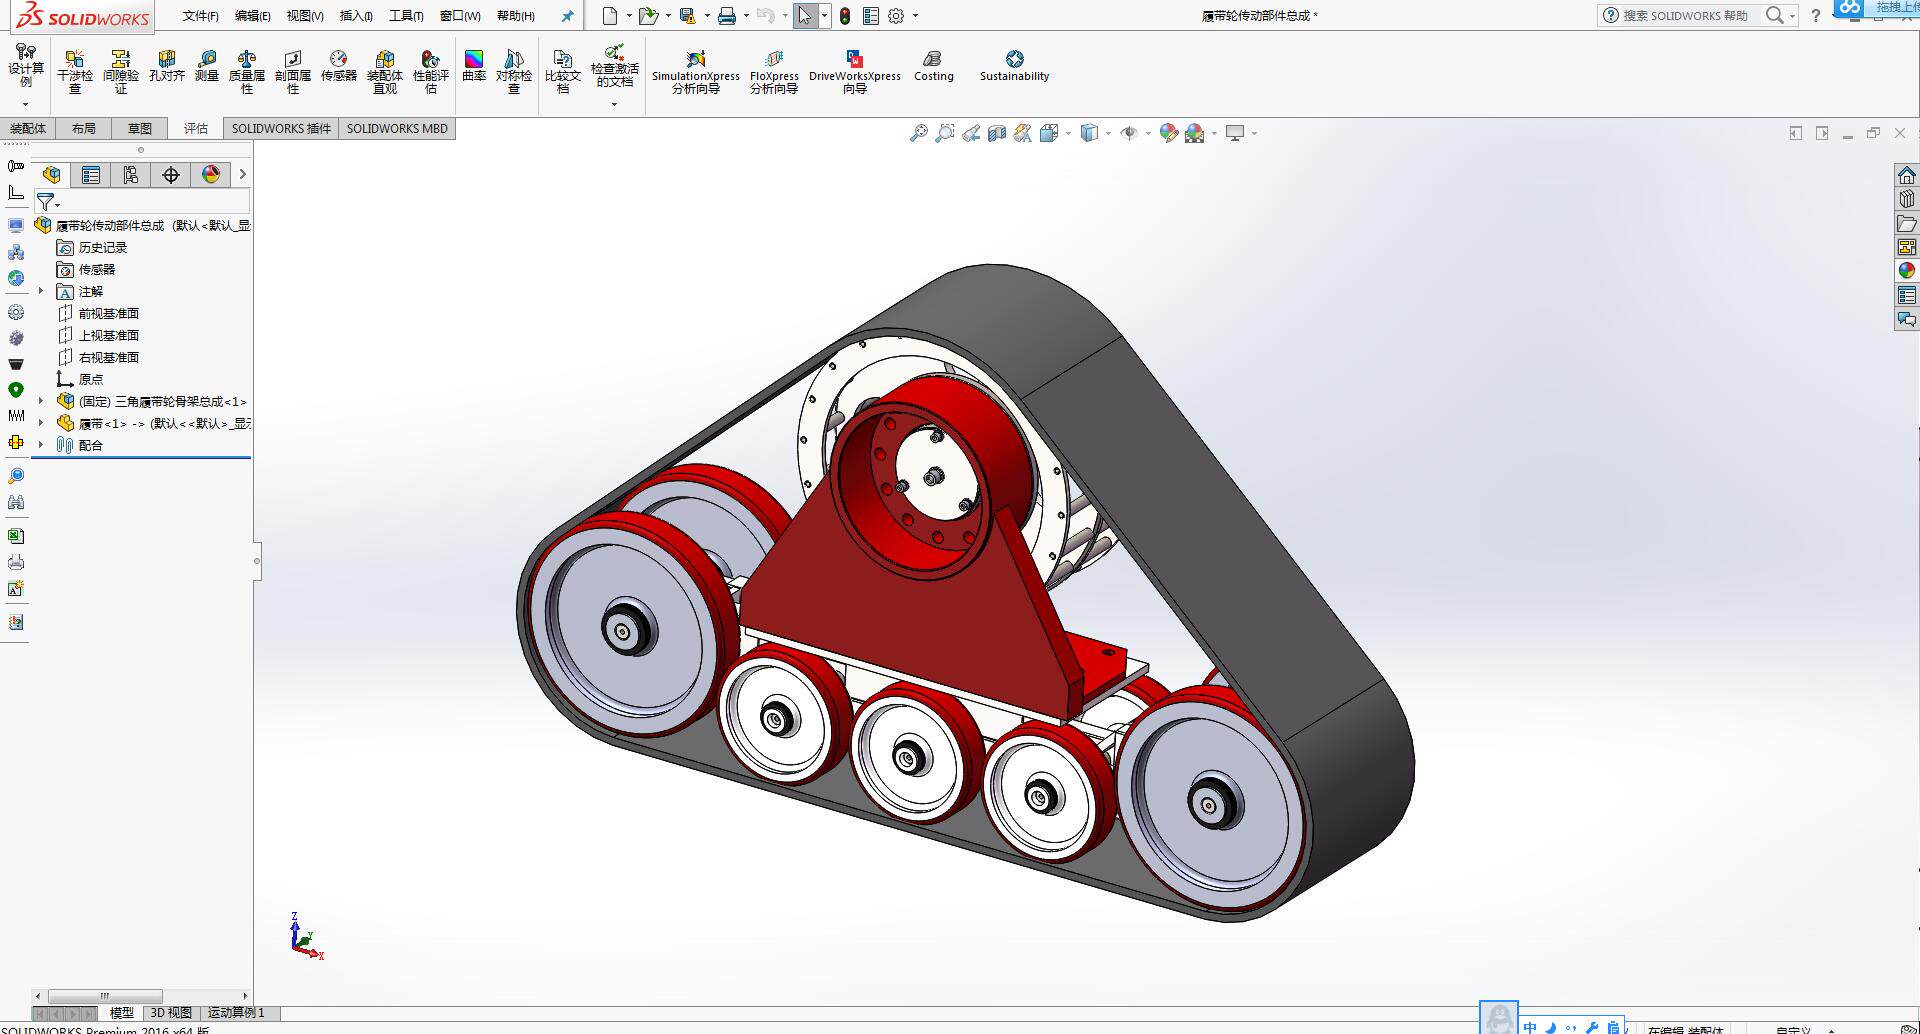The height and width of the screenshot is (1034, 1920).
Task: Select the 测量 measure tool
Action: pos(207,66)
